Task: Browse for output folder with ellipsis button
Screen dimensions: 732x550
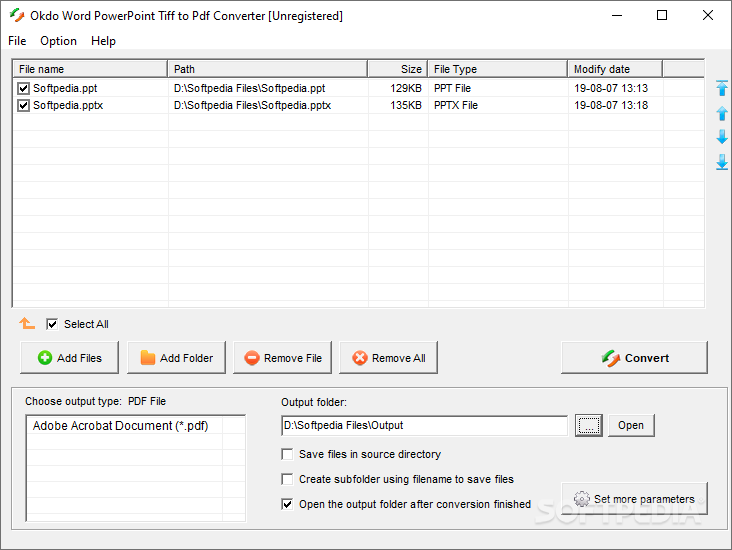Action: (589, 425)
